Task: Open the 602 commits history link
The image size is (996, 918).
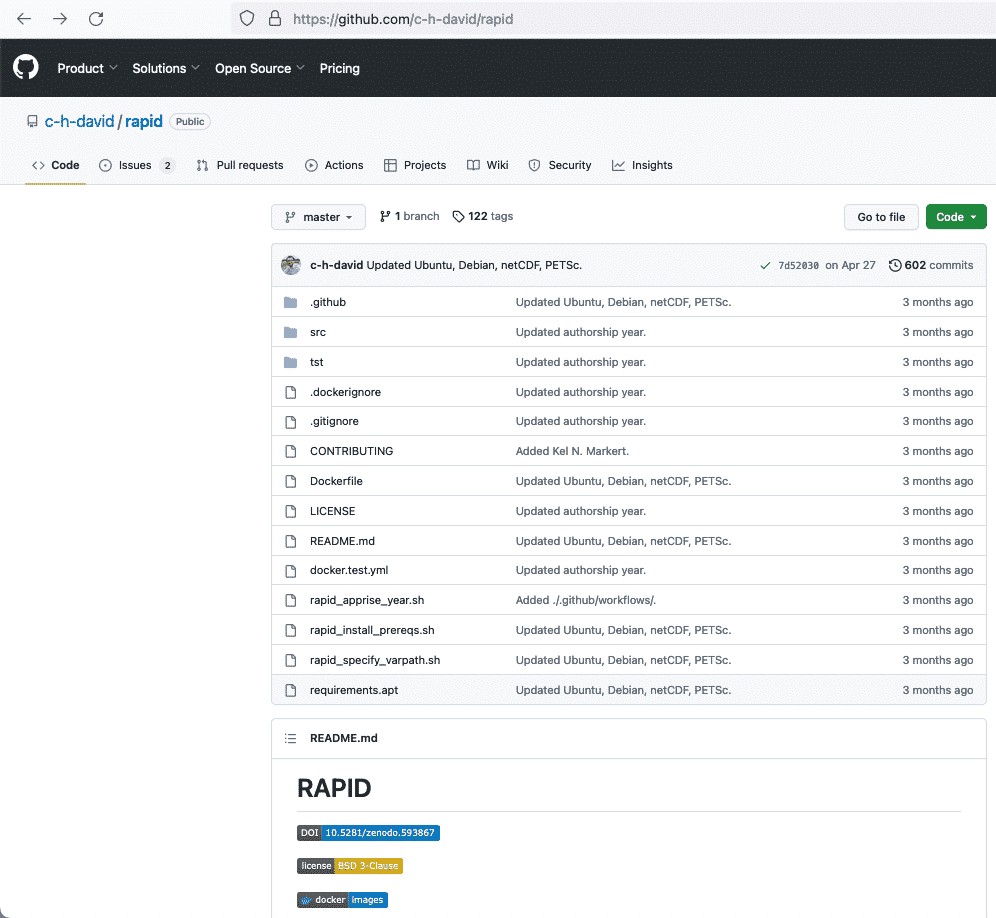Action: pyautogui.click(x=931, y=265)
